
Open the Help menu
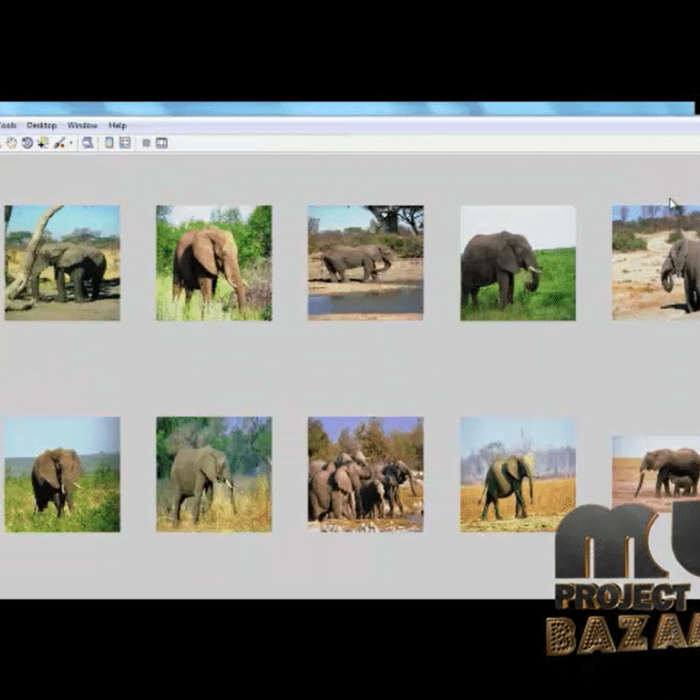pyautogui.click(x=117, y=125)
